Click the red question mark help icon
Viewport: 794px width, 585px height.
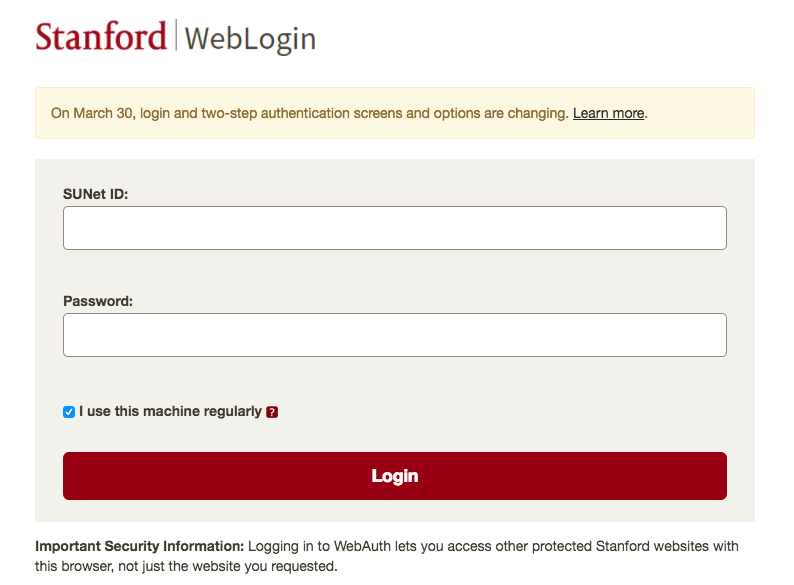pos(272,412)
